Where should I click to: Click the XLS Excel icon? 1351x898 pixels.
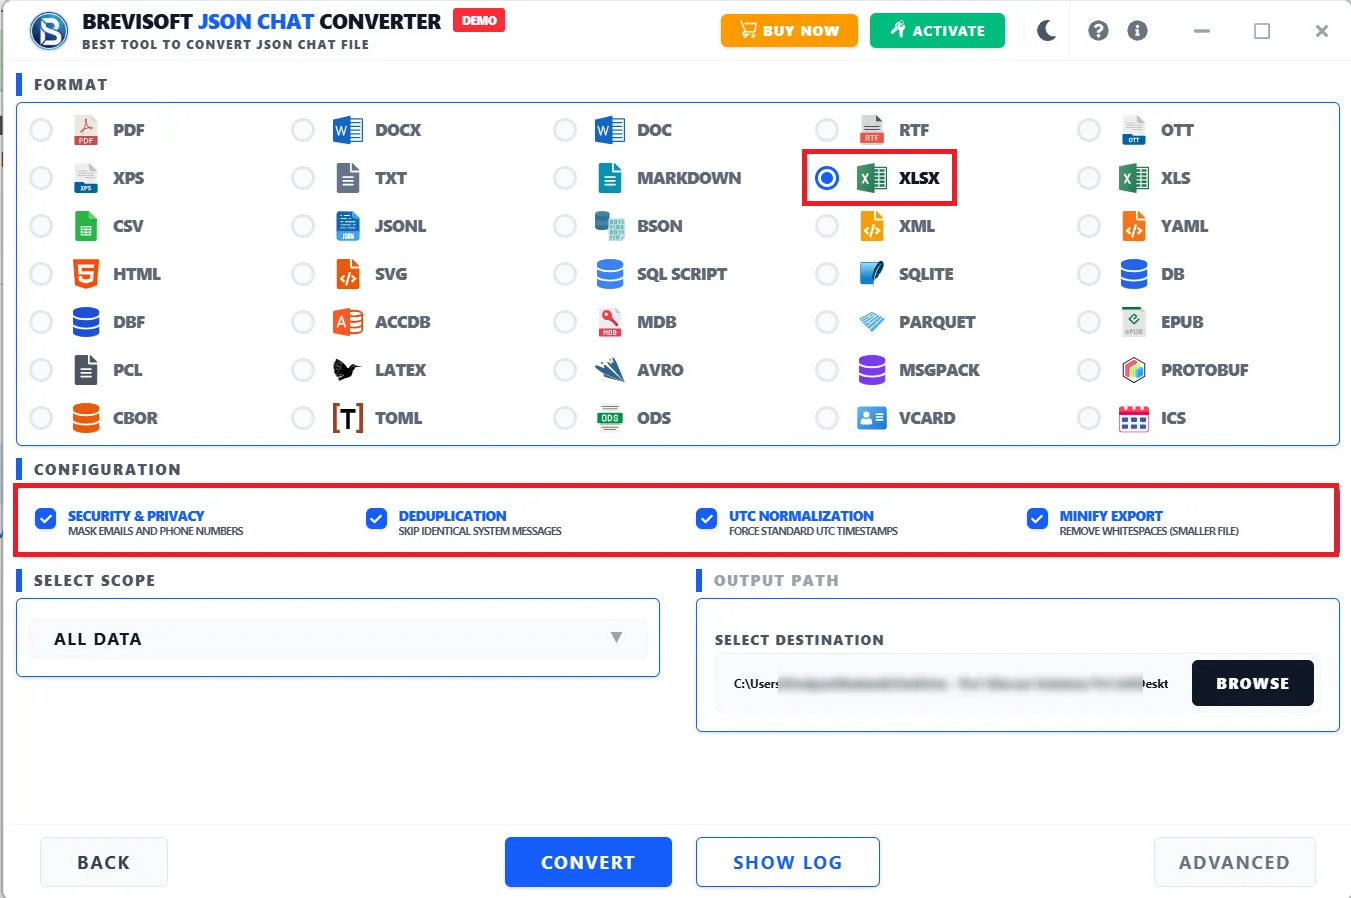pyautogui.click(x=1134, y=178)
